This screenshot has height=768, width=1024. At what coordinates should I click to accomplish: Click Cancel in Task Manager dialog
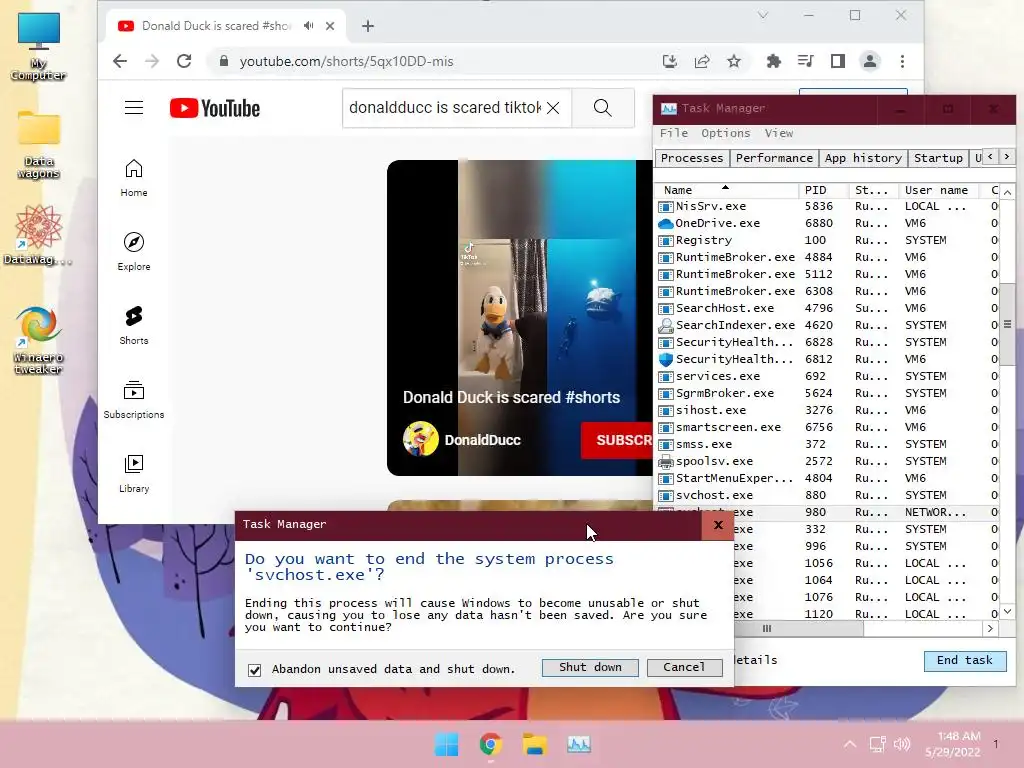(684, 667)
